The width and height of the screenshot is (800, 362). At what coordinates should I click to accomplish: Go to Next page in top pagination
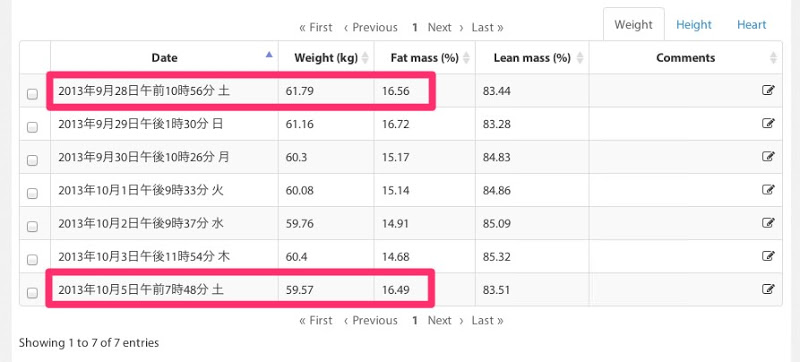pos(445,28)
